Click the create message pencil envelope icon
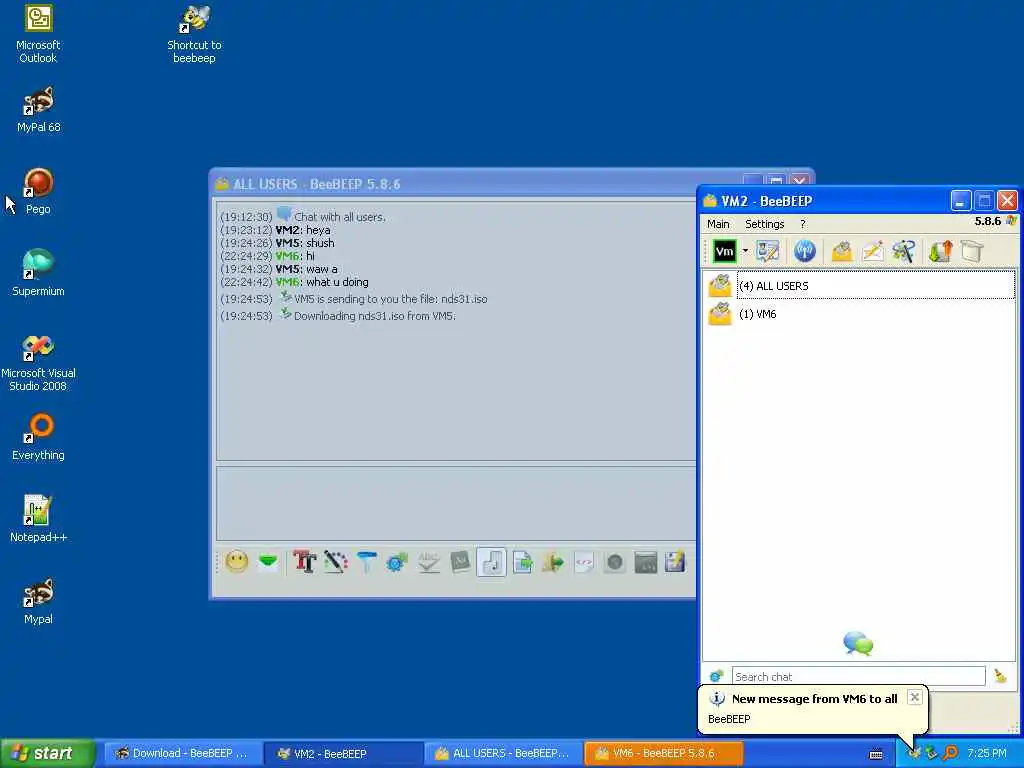1024x768 pixels. (x=873, y=251)
